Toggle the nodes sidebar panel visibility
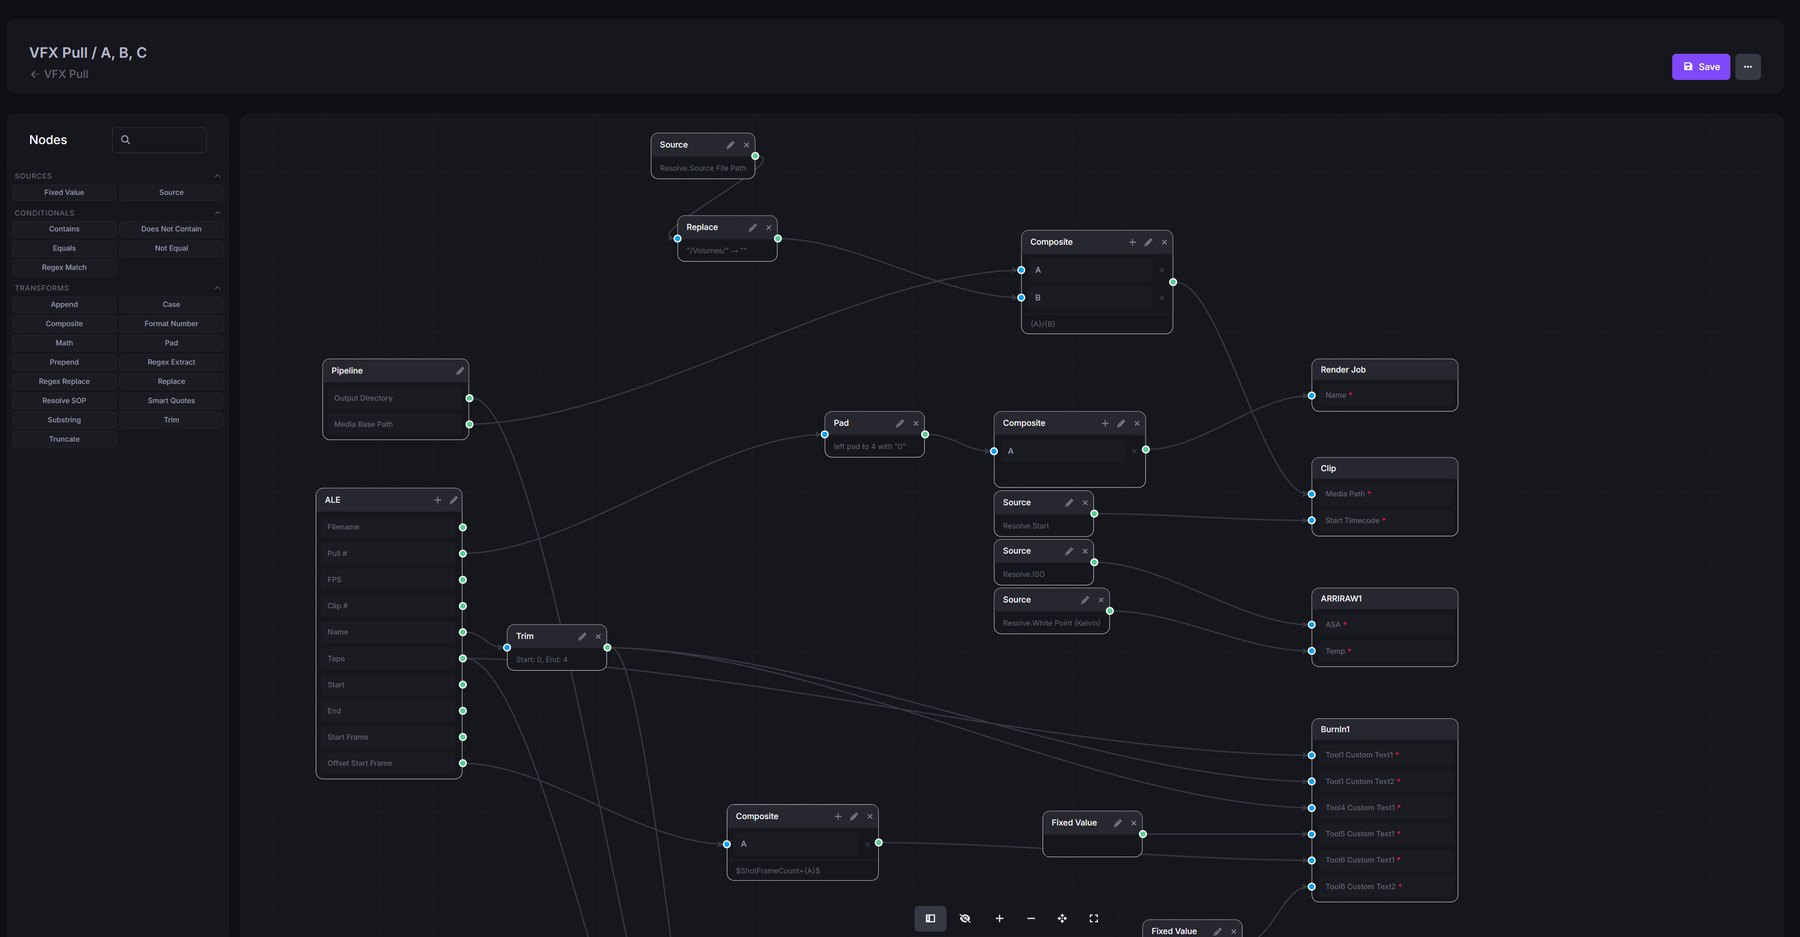Viewport: 1800px width, 937px height. 930,918
